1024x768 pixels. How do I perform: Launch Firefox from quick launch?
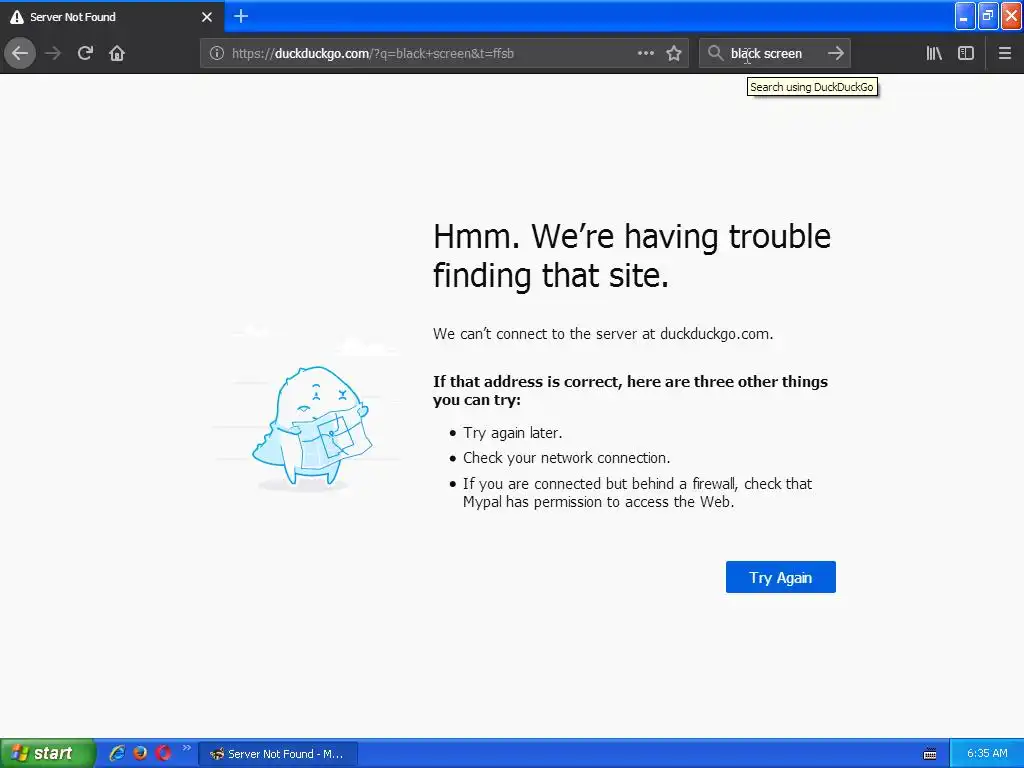pyautogui.click(x=140, y=753)
